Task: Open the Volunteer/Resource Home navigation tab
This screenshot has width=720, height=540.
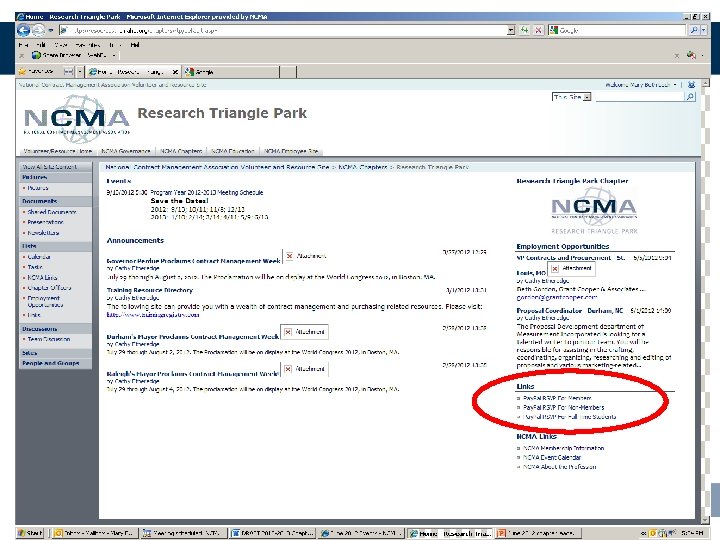Action: (58, 151)
